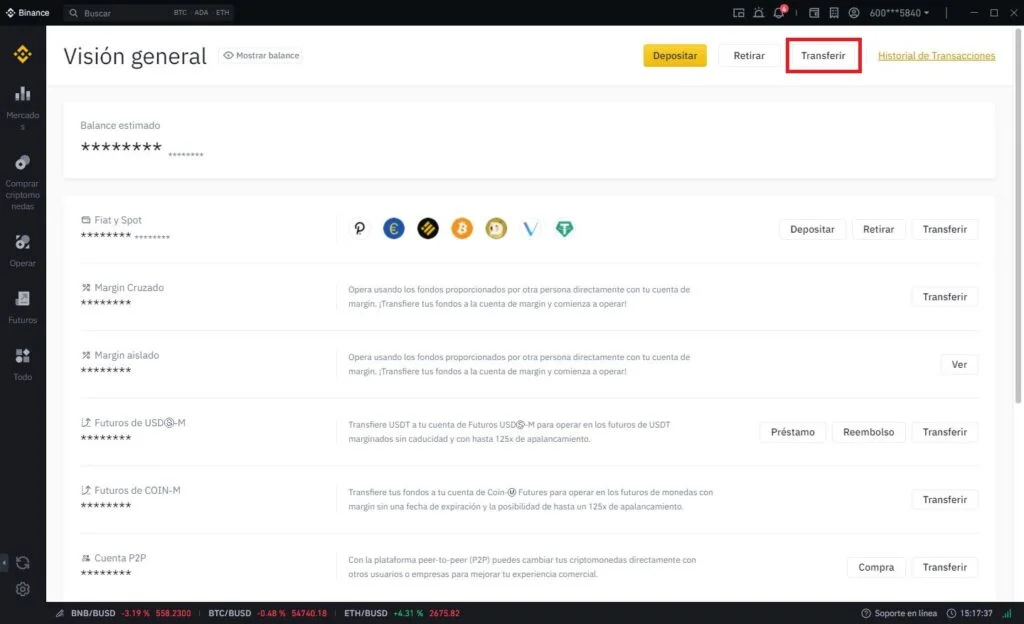1024x624 pixels.
Task: Select the Bitcoin coin icon
Action: [462, 228]
